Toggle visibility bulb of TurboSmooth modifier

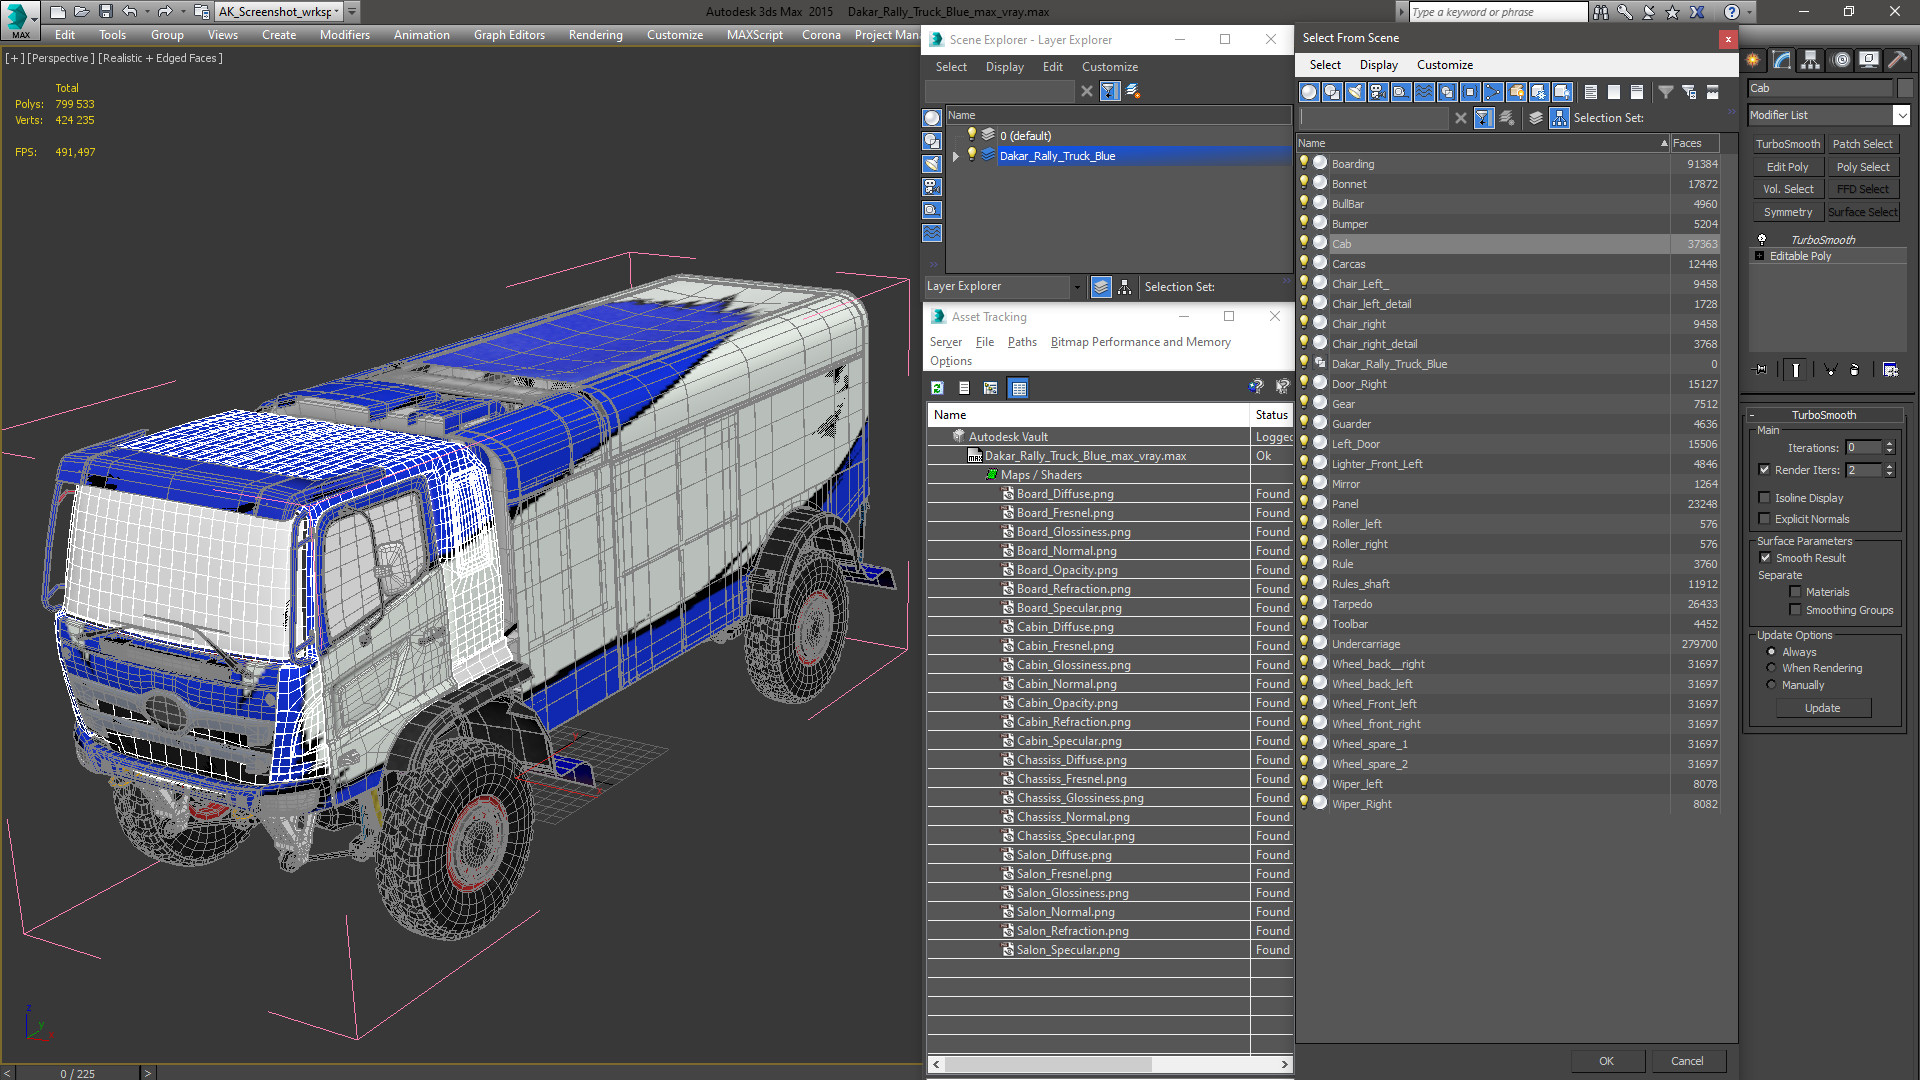pos(1762,240)
